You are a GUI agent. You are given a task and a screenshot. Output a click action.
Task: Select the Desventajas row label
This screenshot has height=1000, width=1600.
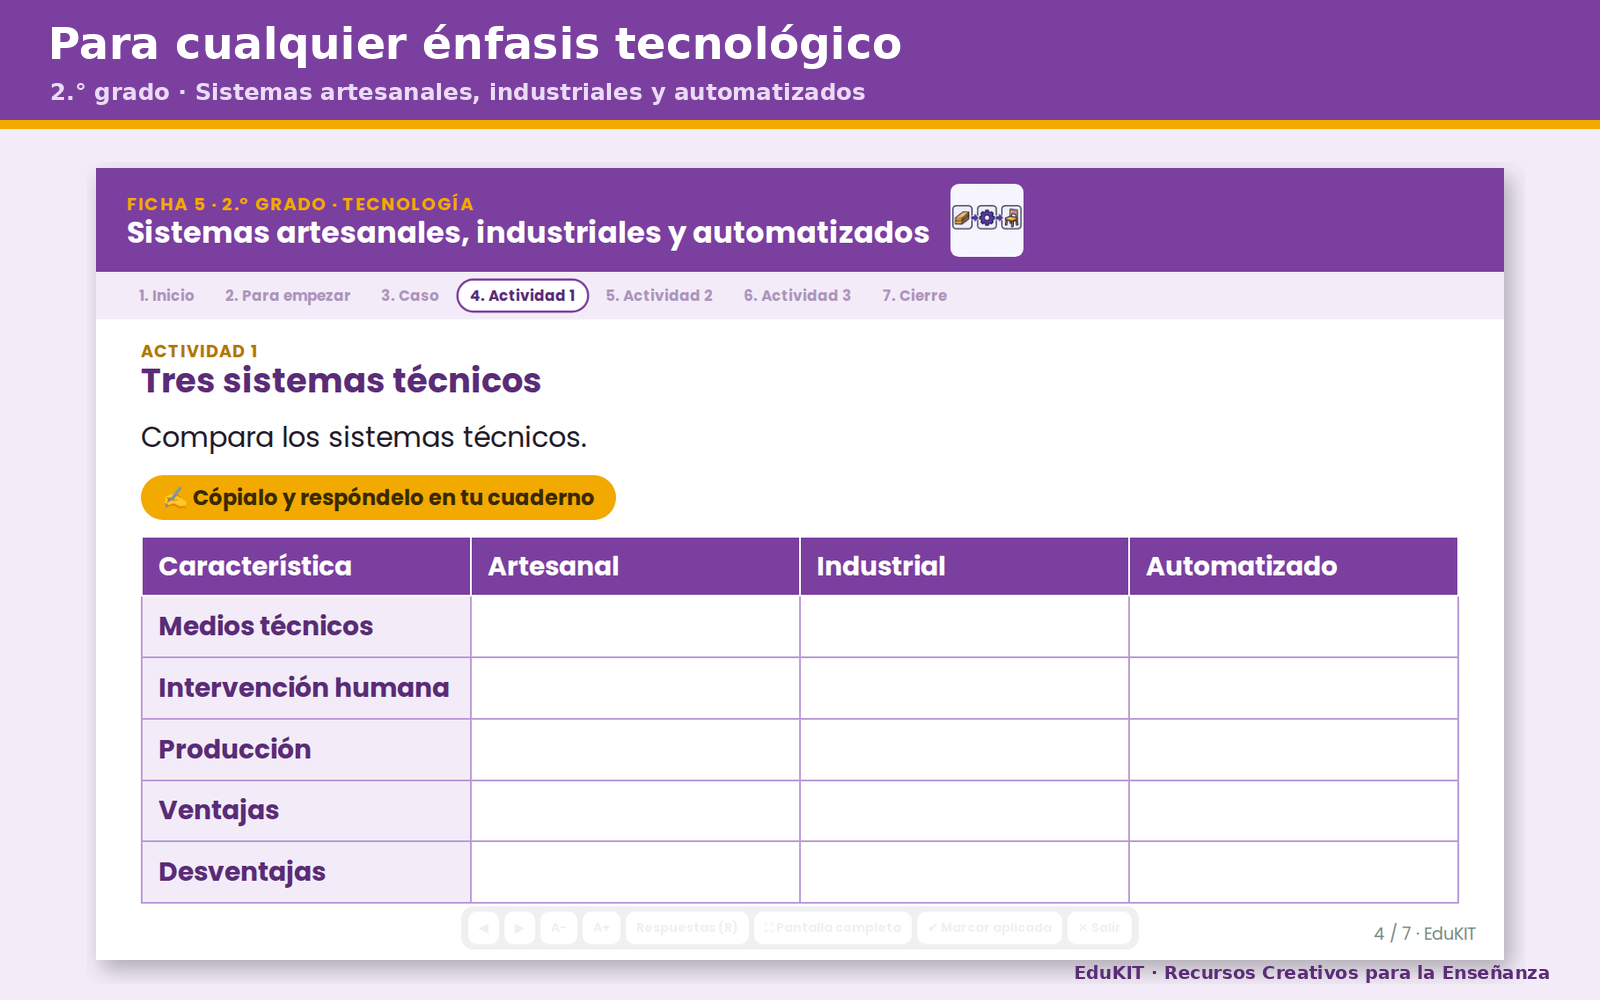(306, 872)
